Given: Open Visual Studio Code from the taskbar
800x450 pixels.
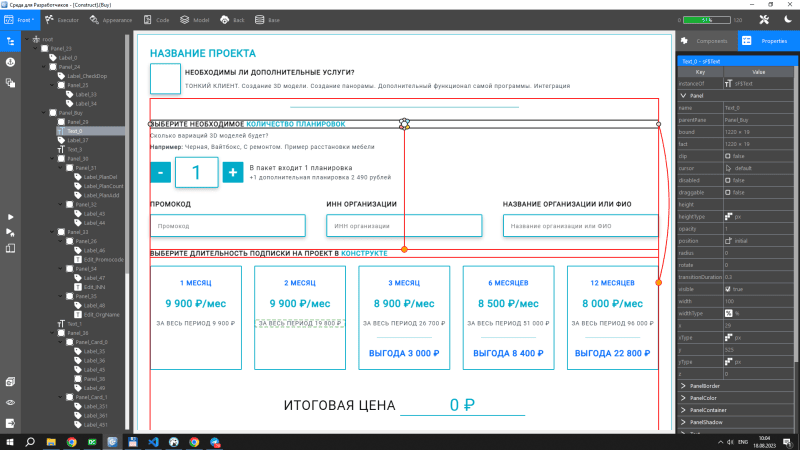Looking at the screenshot, I should click(154, 441).
